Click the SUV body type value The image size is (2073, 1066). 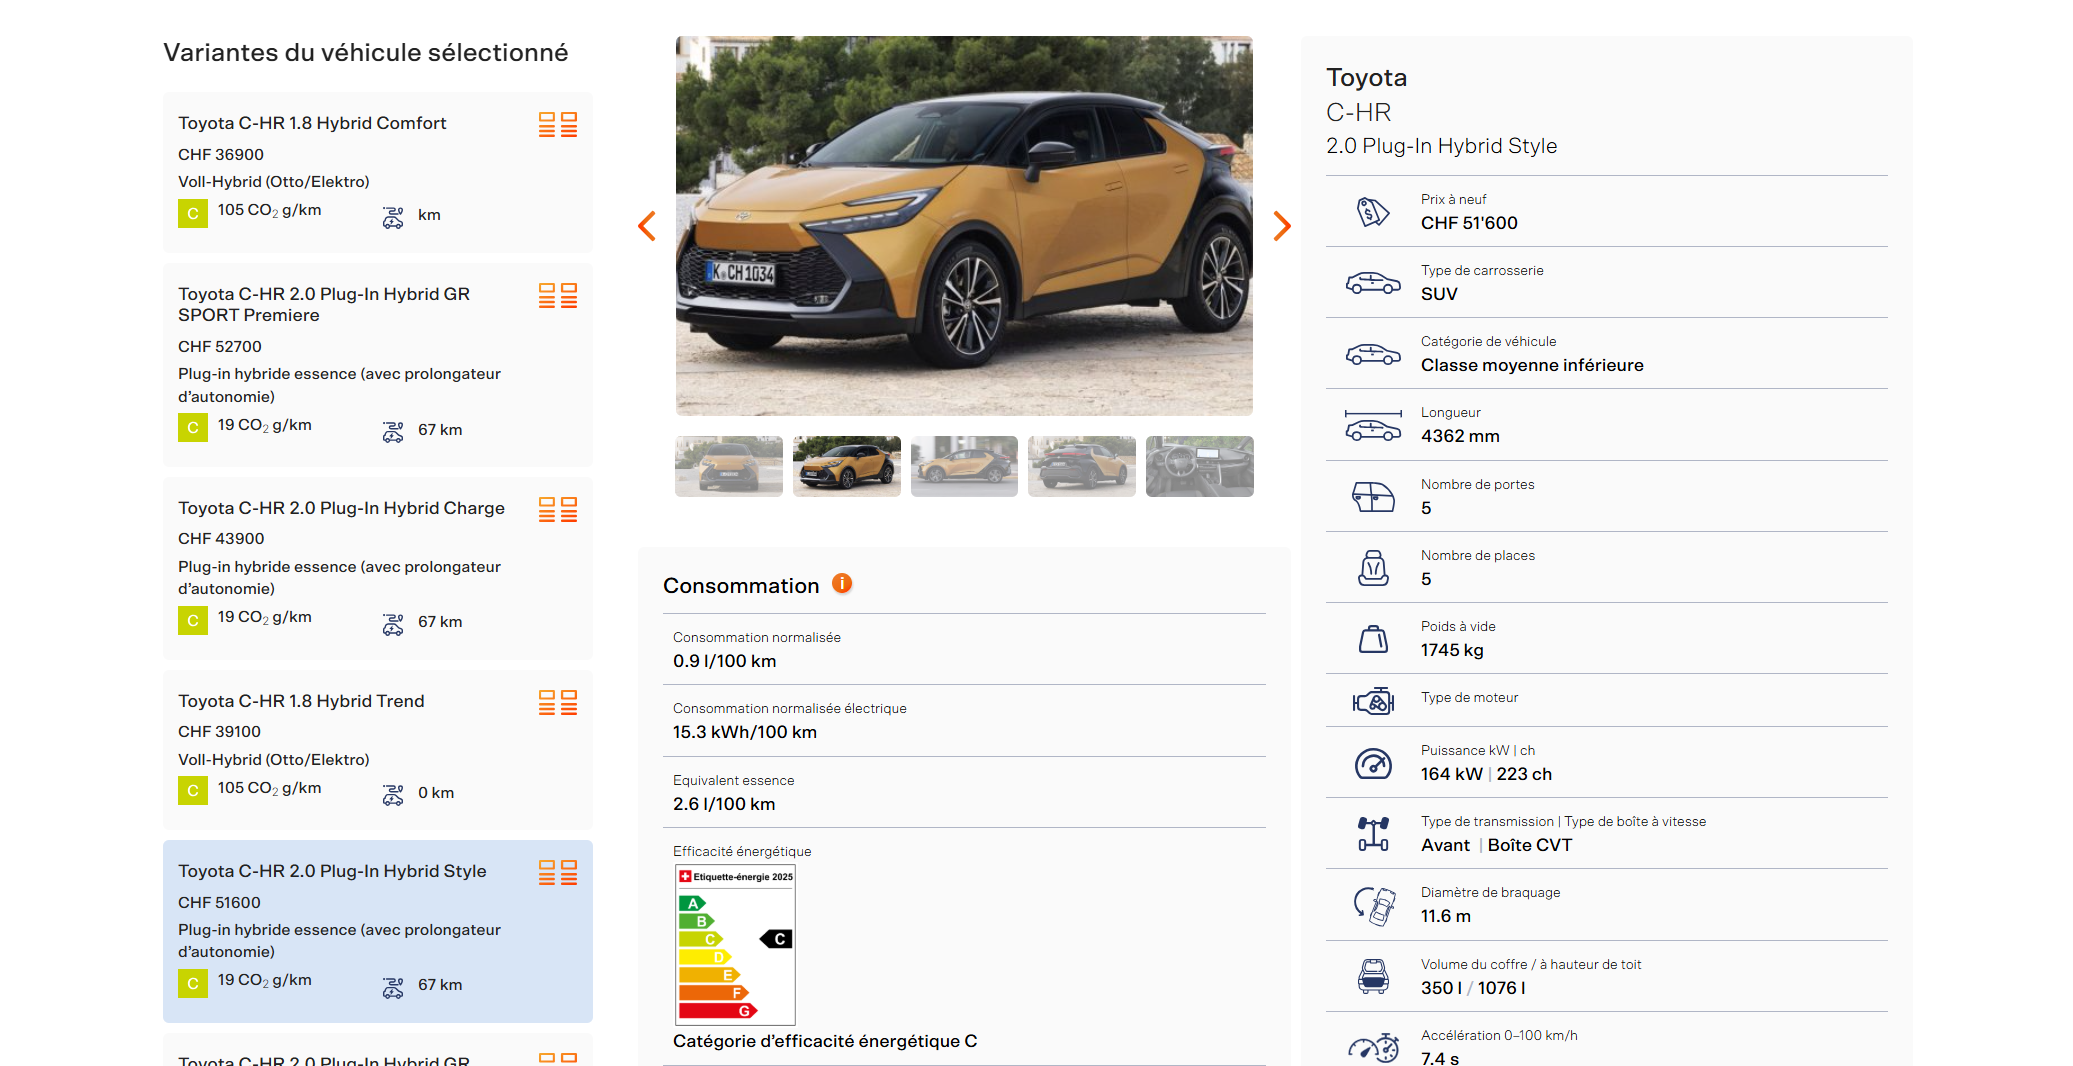[x=1440, y=294]
